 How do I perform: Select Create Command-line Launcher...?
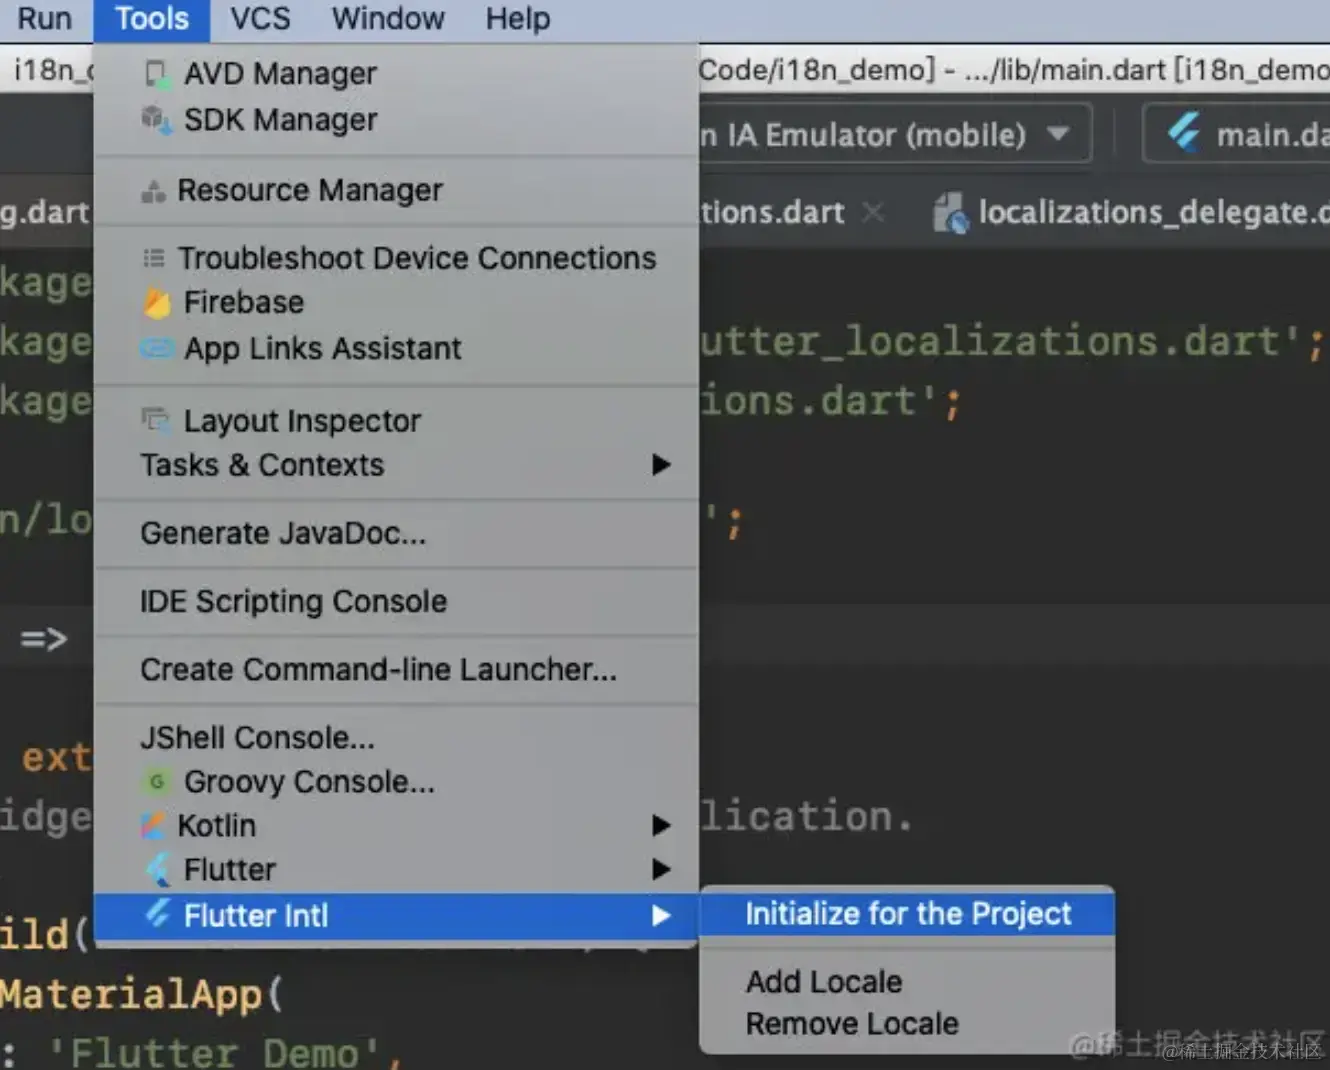coord(396,669)
